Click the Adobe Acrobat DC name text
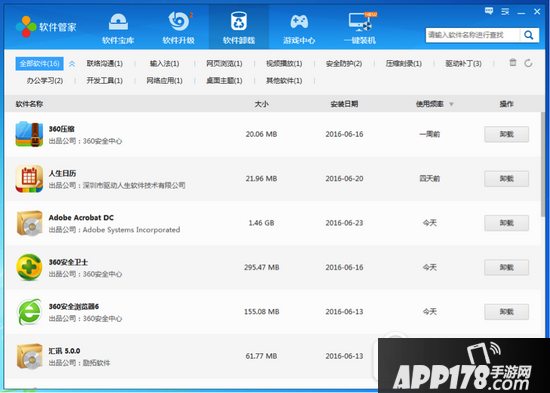 [81, 218]
